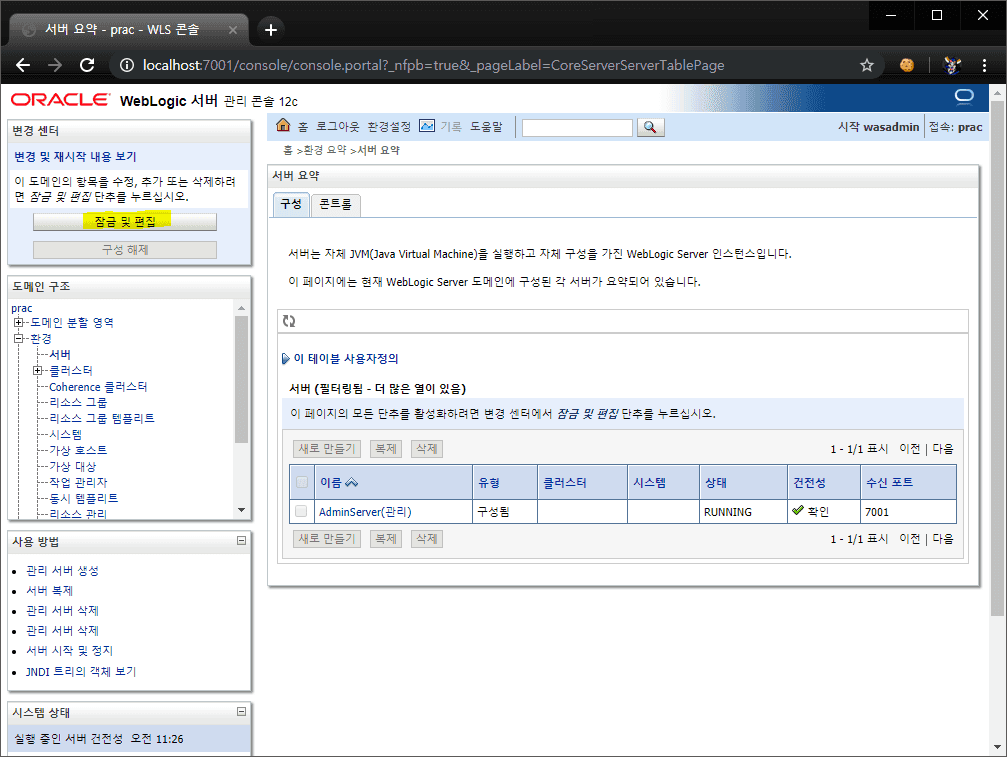This screenshot has width=1007, height=757.
Task: Click 홈 in top menu
Action: point(302,127)
